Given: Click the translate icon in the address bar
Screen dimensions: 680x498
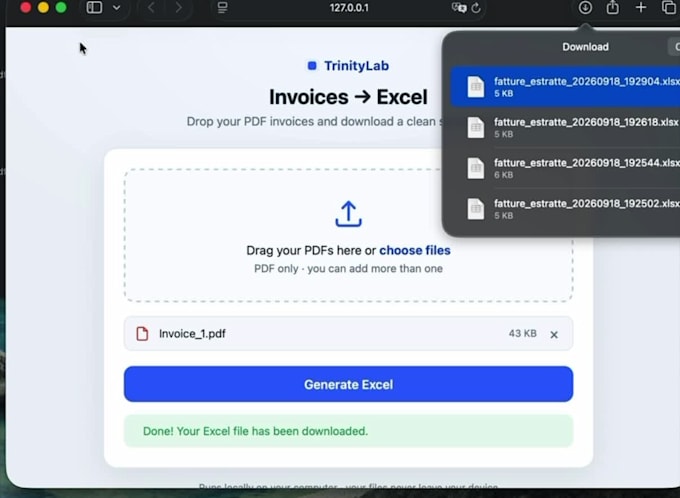Looking at the screenshot, I should [x=458, y=8].
